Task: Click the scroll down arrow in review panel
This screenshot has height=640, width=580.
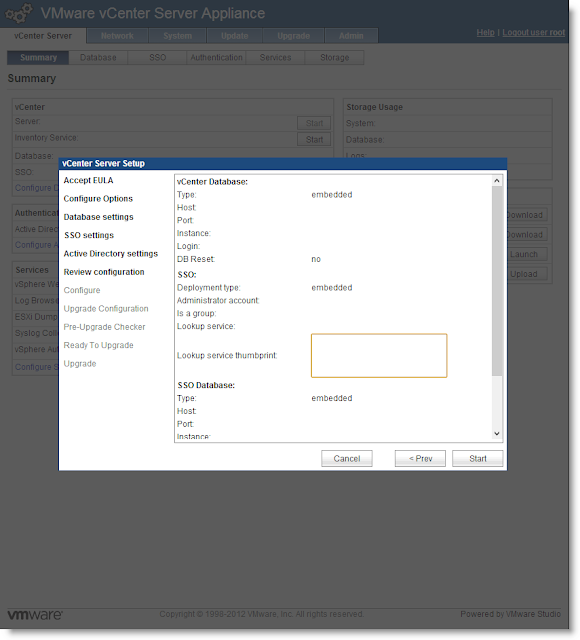Action: point(497,433)
